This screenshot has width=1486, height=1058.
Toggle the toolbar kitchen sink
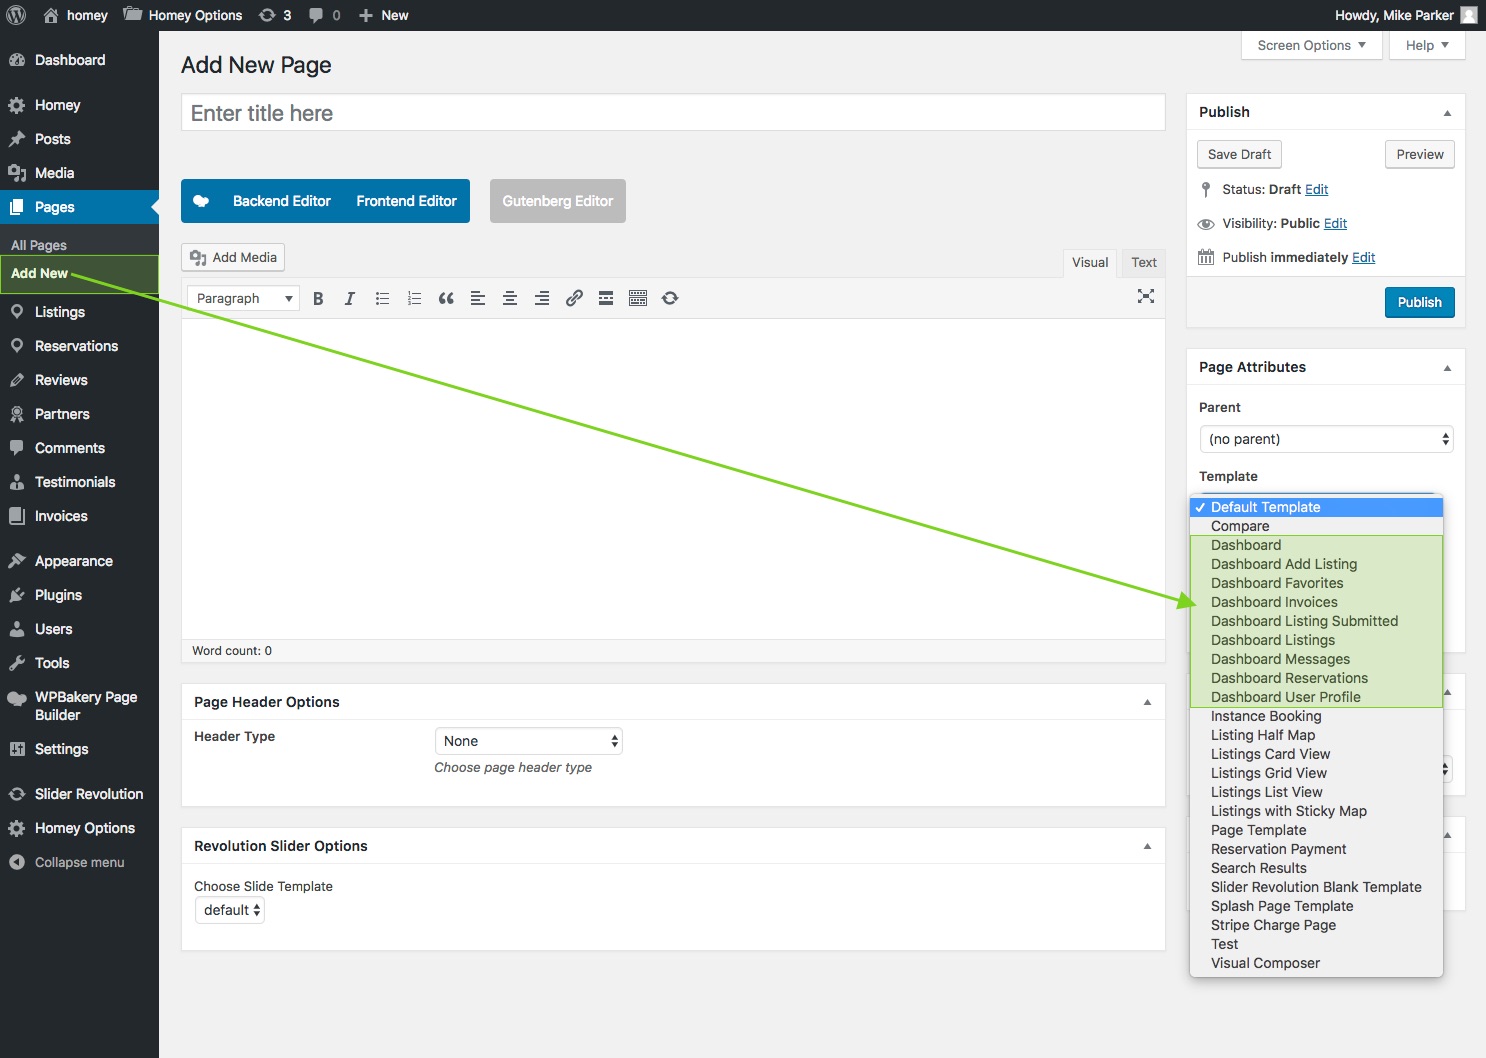[x=638, y=298]
